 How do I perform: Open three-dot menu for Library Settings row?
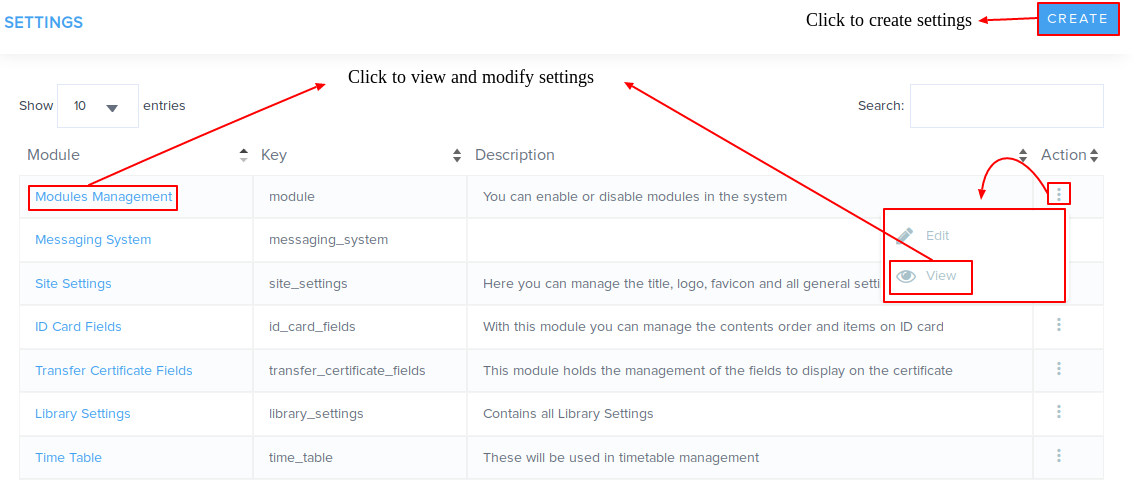point(1059,412)
